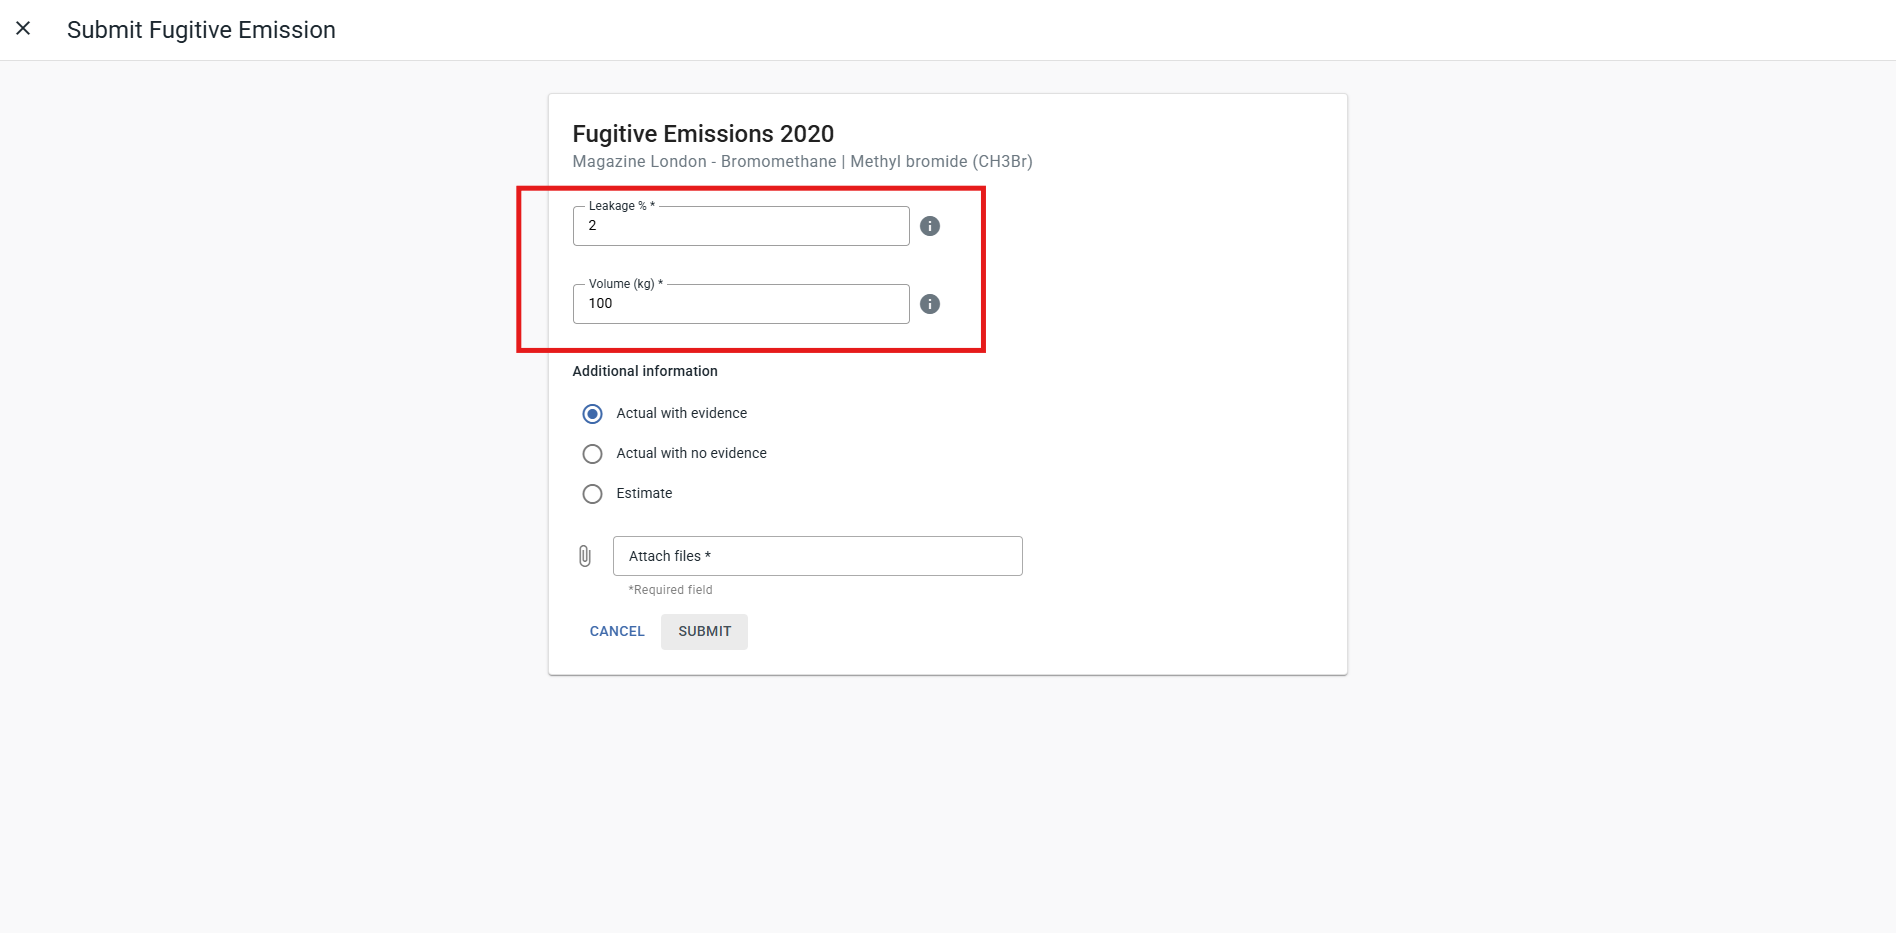Focus the Leakage % input field
Screen dimensions: 1896x933
click(x=741, y=226)
